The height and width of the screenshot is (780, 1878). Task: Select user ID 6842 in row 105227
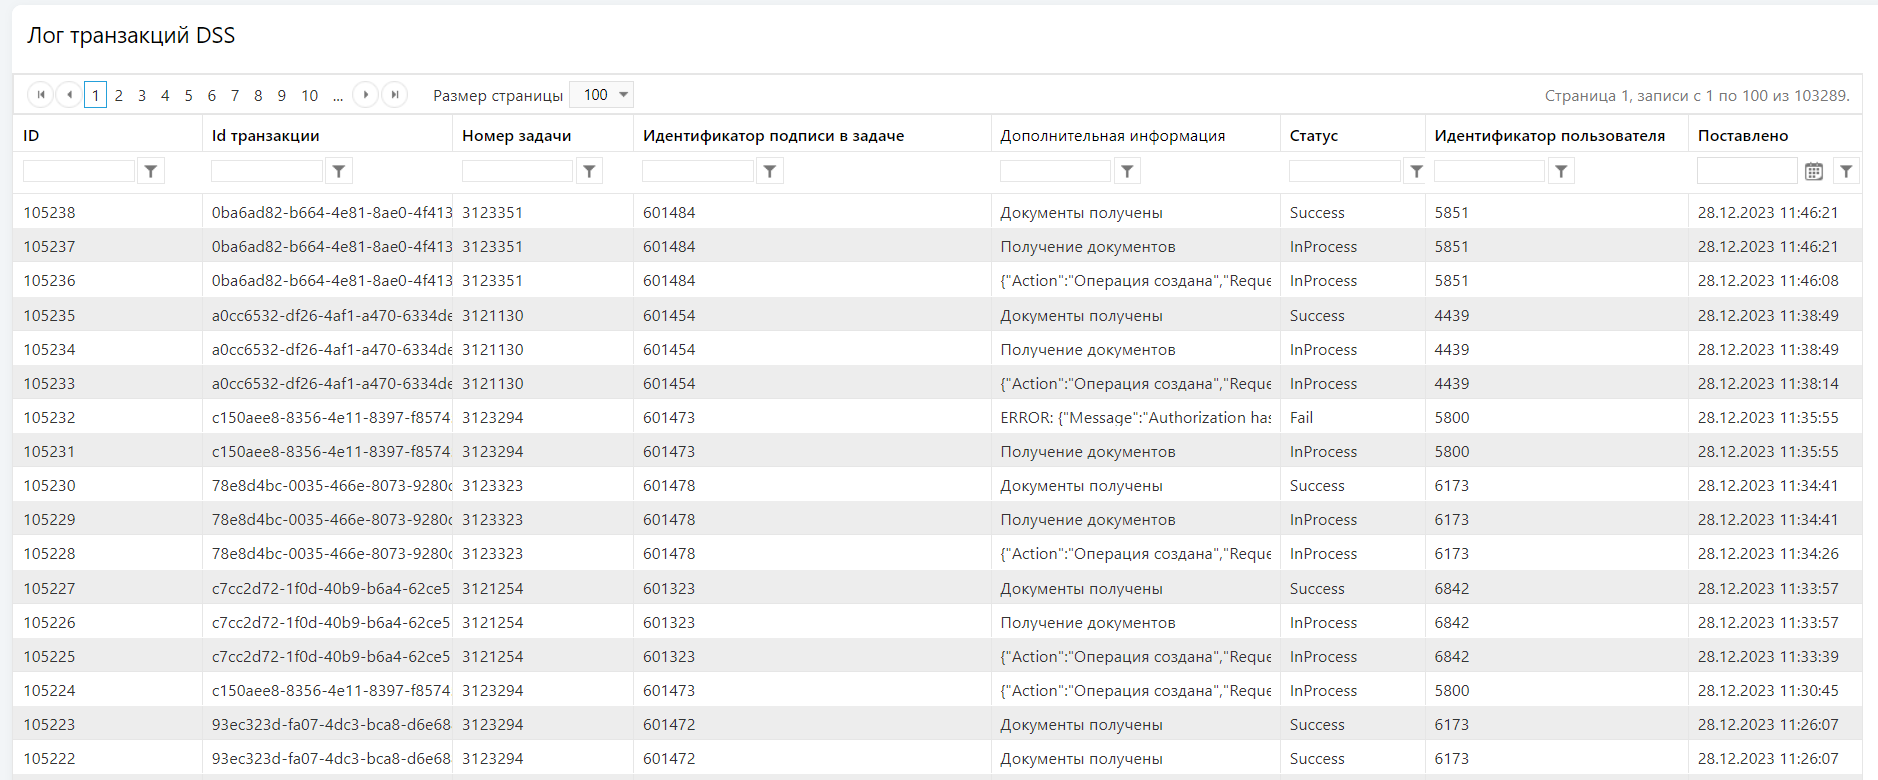click(1451, 588)
